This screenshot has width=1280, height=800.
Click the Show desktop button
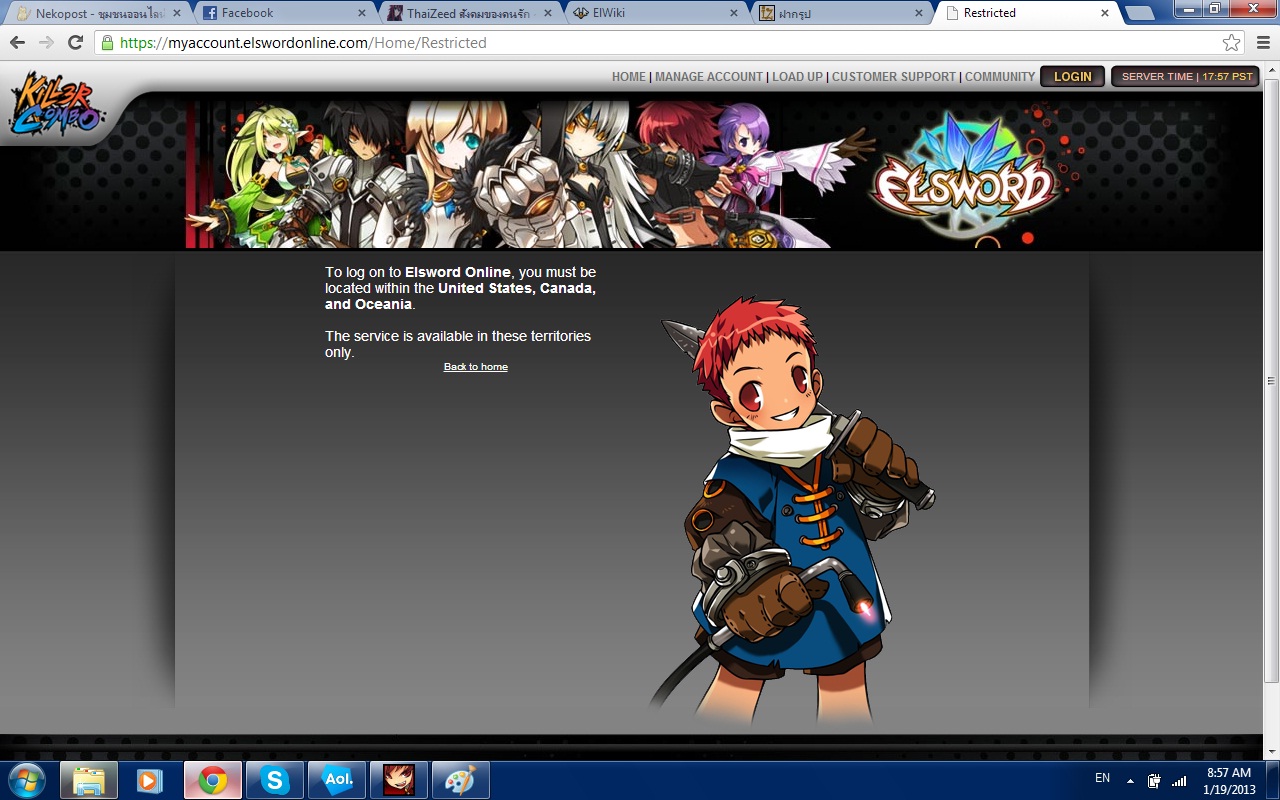pyautogui.click(x=1273, y=781)
